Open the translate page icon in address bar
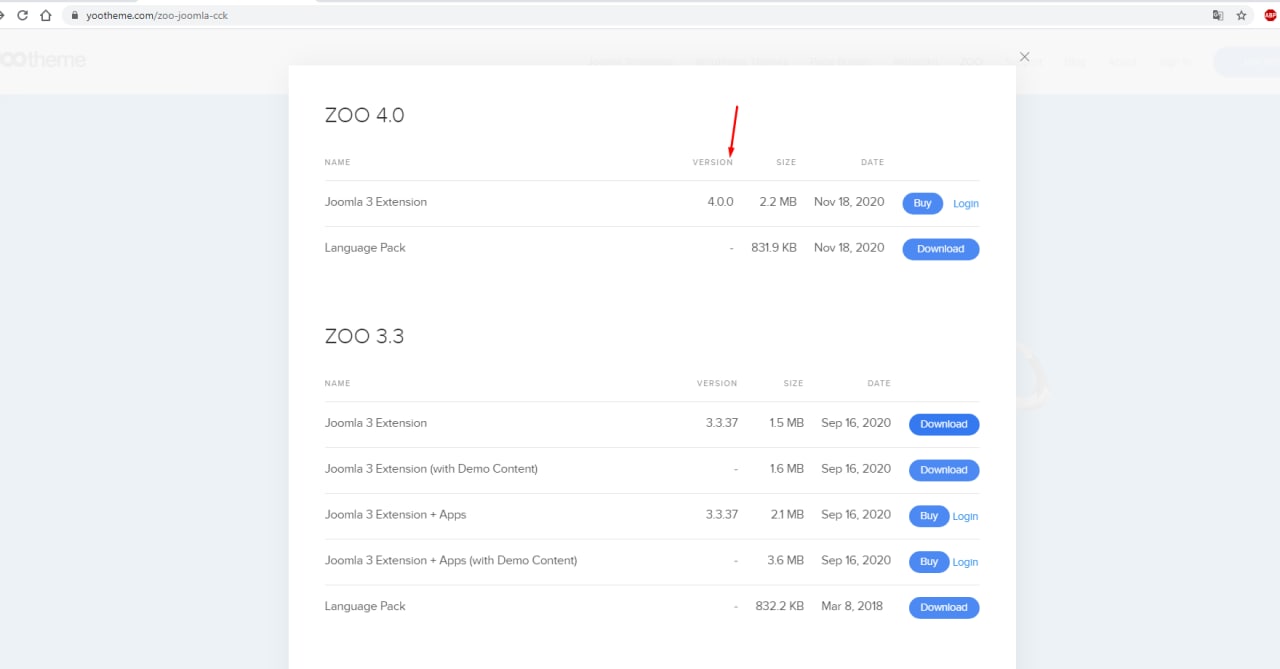The height and width of the screenshot is (669, 1280). 1217,15
